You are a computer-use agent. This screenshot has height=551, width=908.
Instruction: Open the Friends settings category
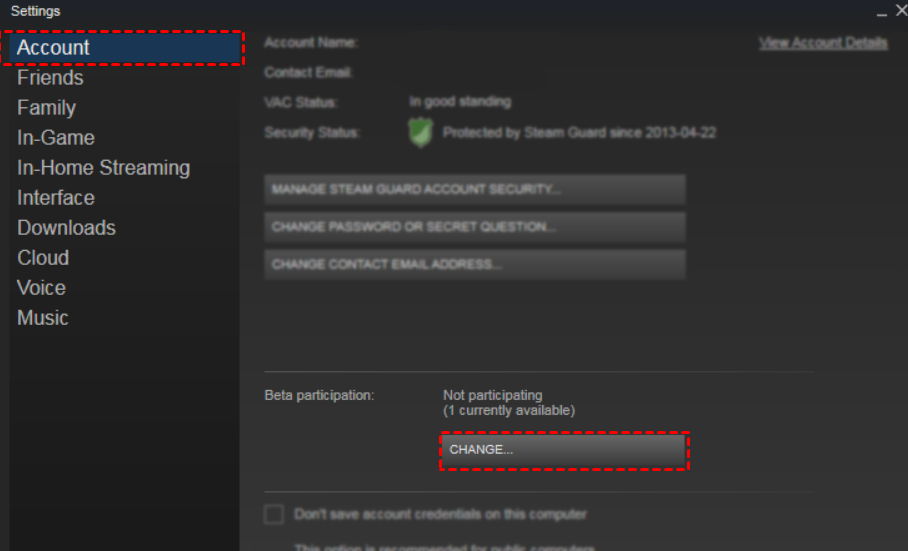click(x=50, y=78)
